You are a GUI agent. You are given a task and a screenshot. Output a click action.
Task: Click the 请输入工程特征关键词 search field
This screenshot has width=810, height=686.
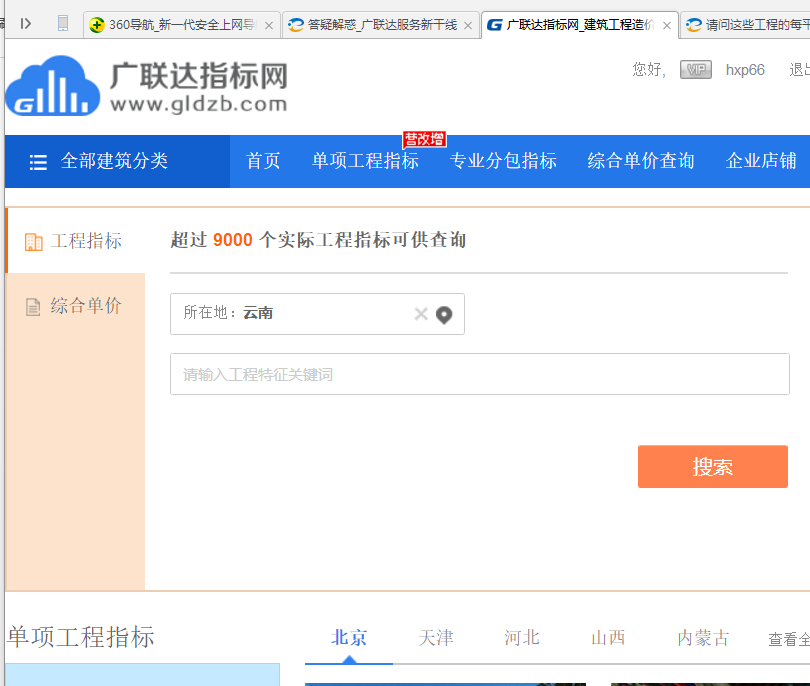[479, 374]
